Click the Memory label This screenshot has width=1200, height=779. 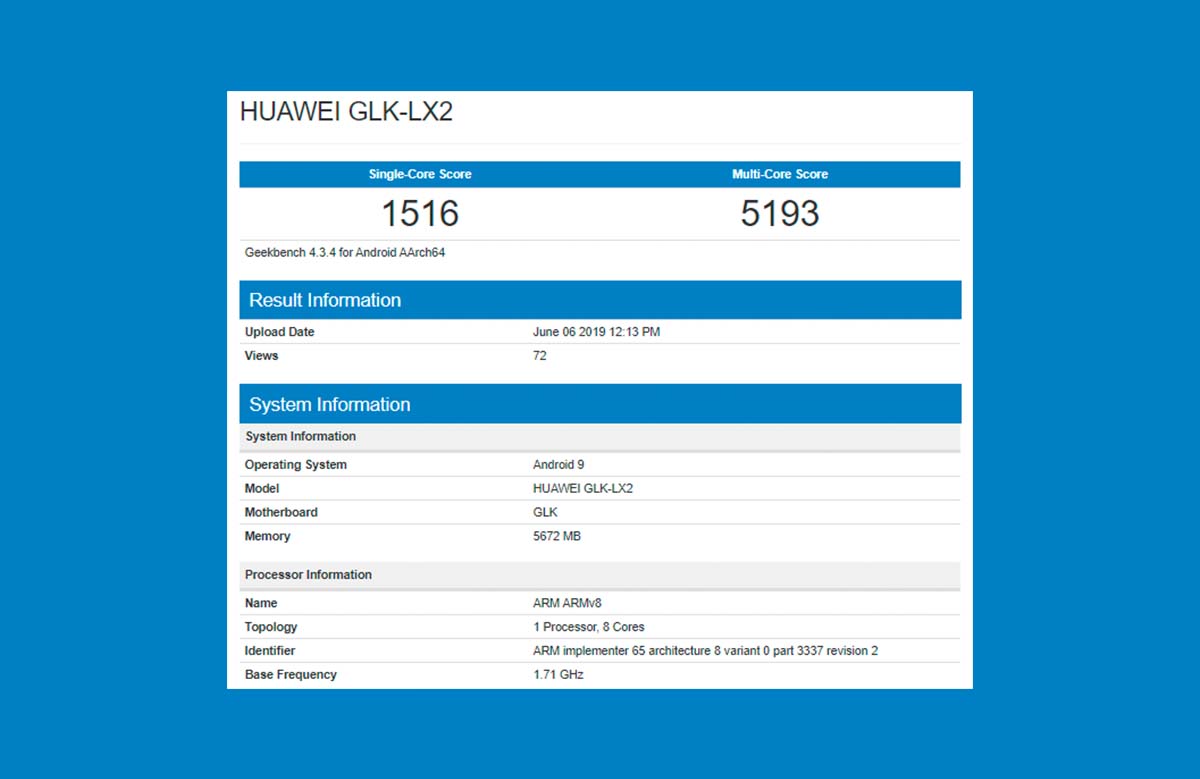(x=268, y=537)
